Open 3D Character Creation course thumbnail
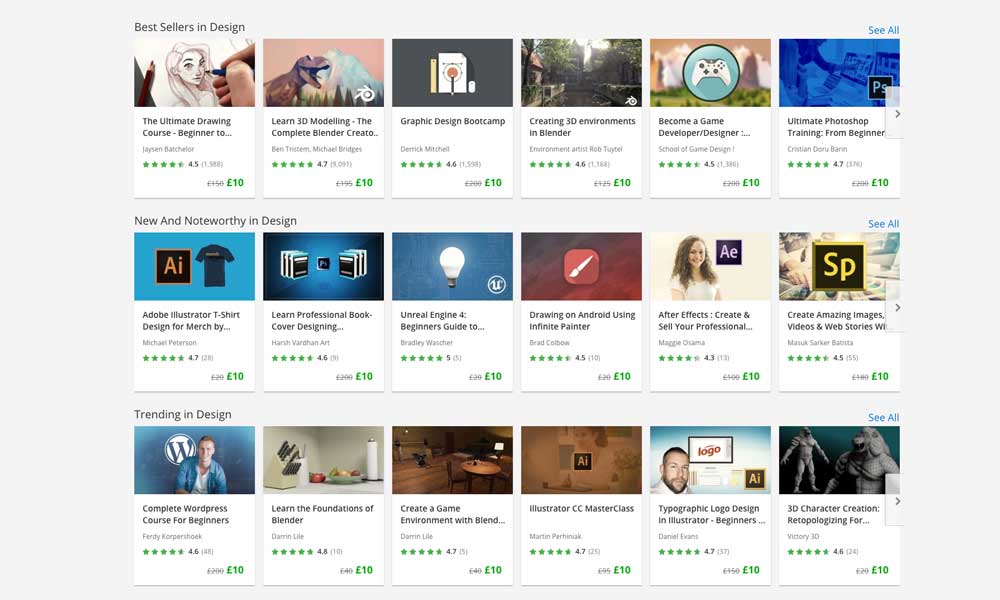This screenshot has height=600, width=1000. [838, 460]
